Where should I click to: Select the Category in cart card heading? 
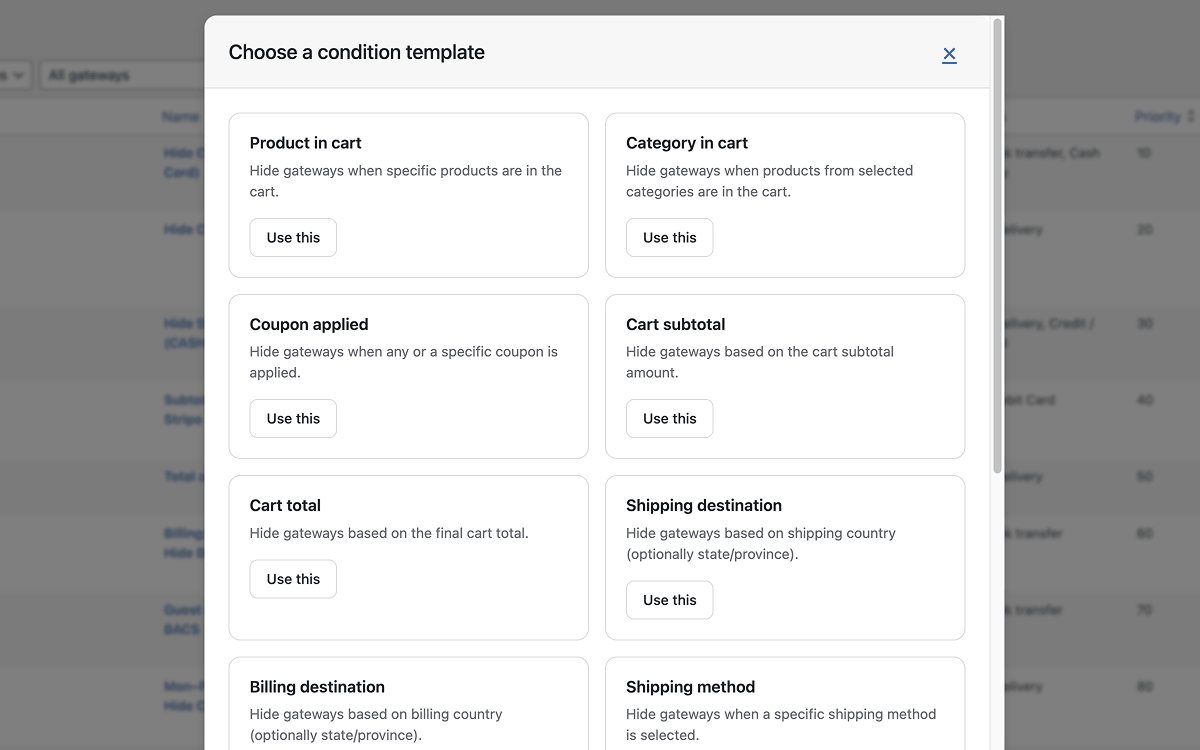coord(686,143)
